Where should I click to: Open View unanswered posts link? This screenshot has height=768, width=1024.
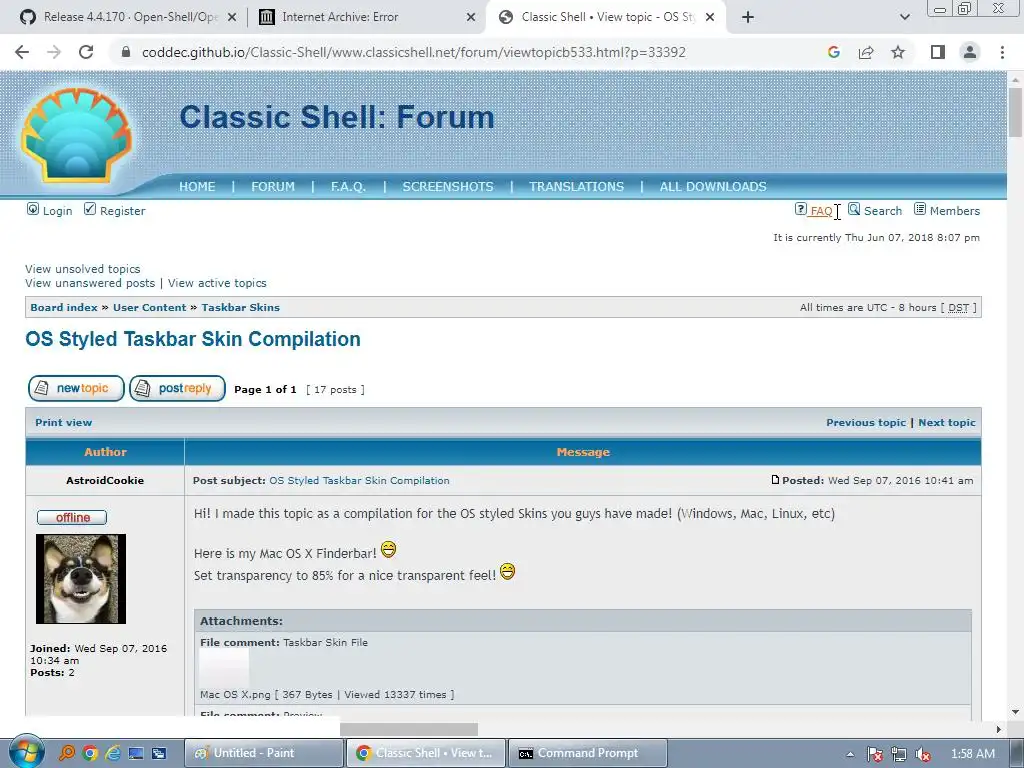tap(90, 283)
